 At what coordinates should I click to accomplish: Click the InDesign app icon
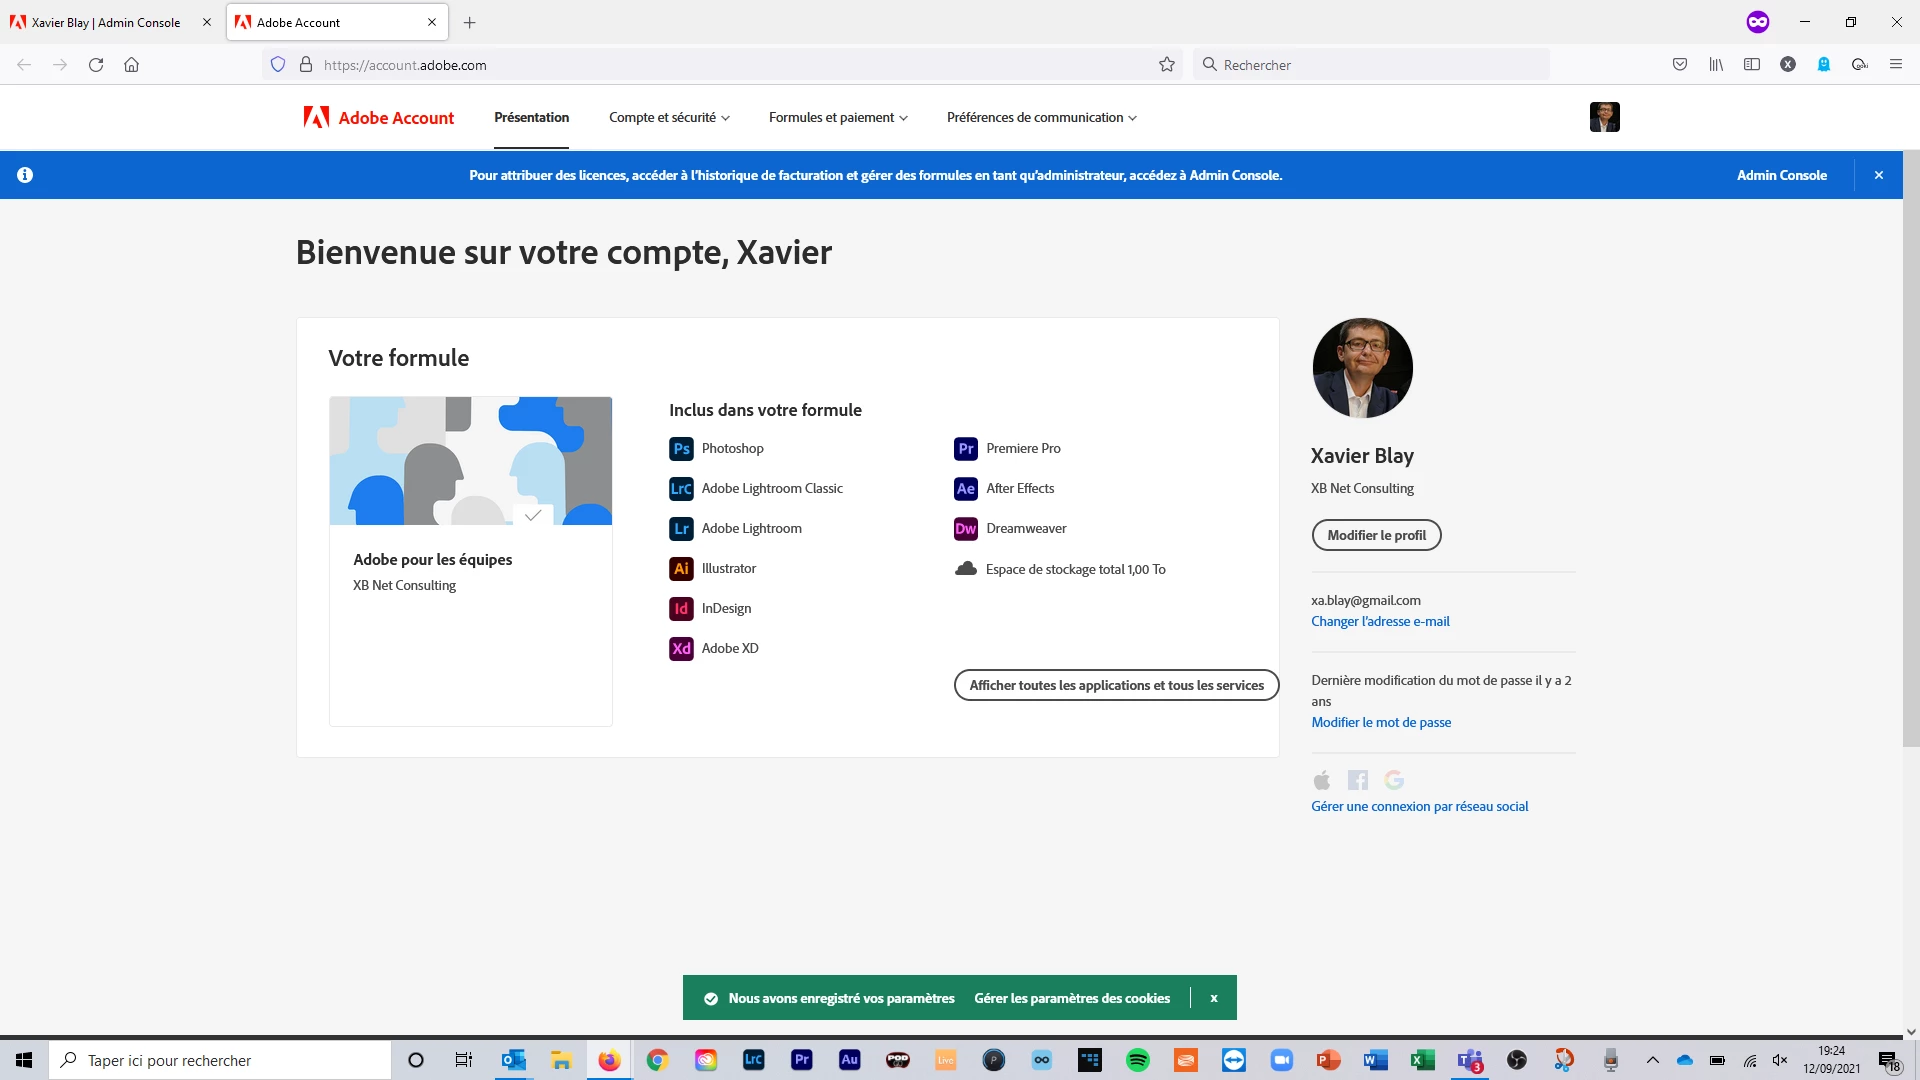(x=681, y=609)
